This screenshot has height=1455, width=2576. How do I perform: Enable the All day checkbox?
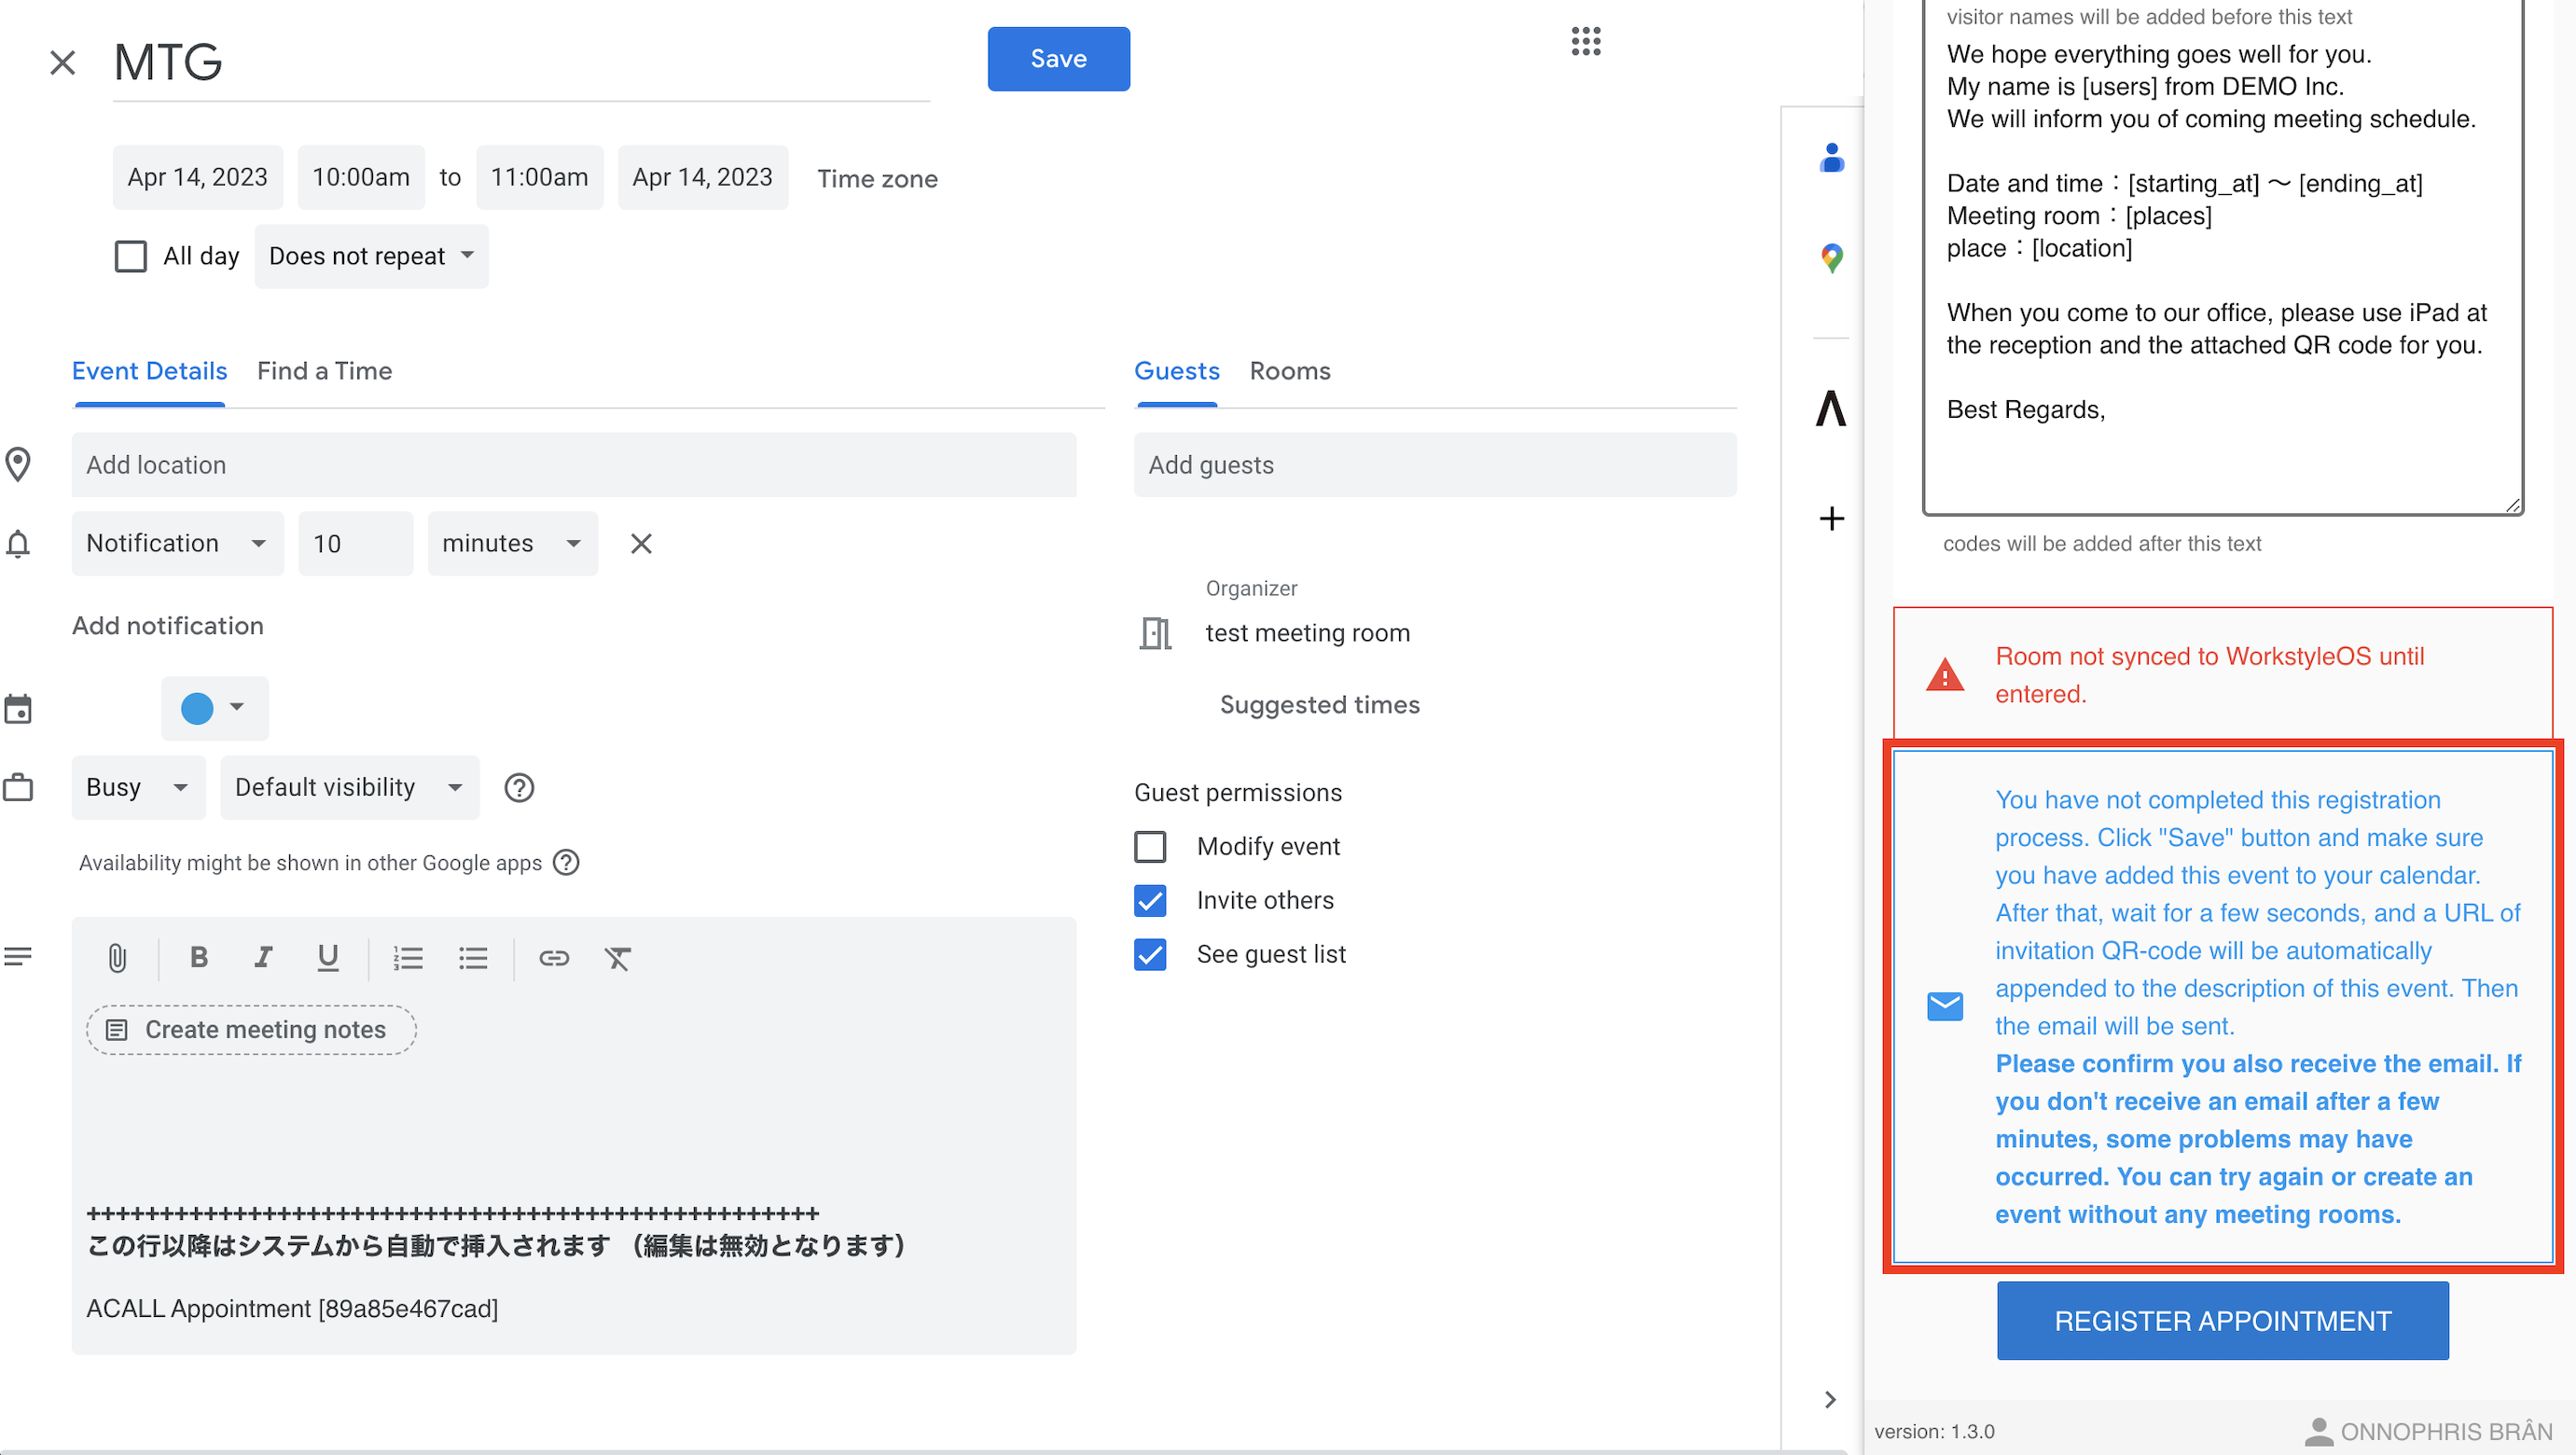tap(130, 256)
